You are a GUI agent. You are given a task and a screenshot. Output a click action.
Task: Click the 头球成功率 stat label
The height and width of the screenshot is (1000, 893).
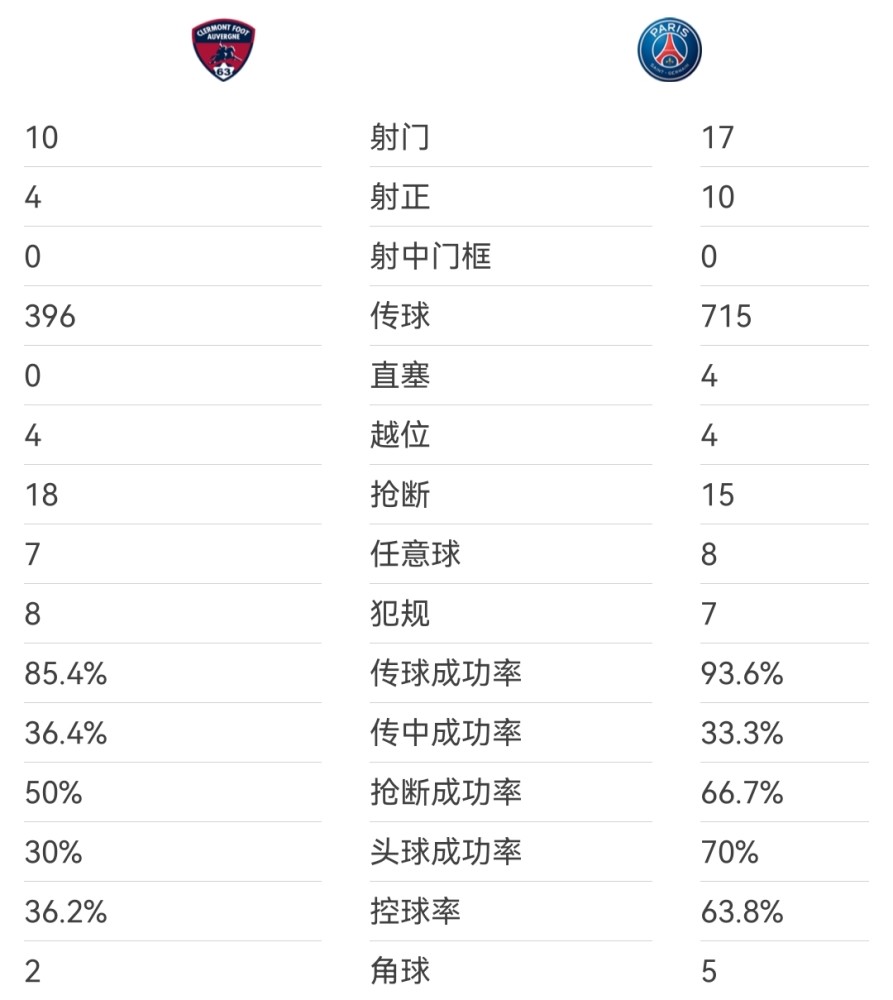446,851
